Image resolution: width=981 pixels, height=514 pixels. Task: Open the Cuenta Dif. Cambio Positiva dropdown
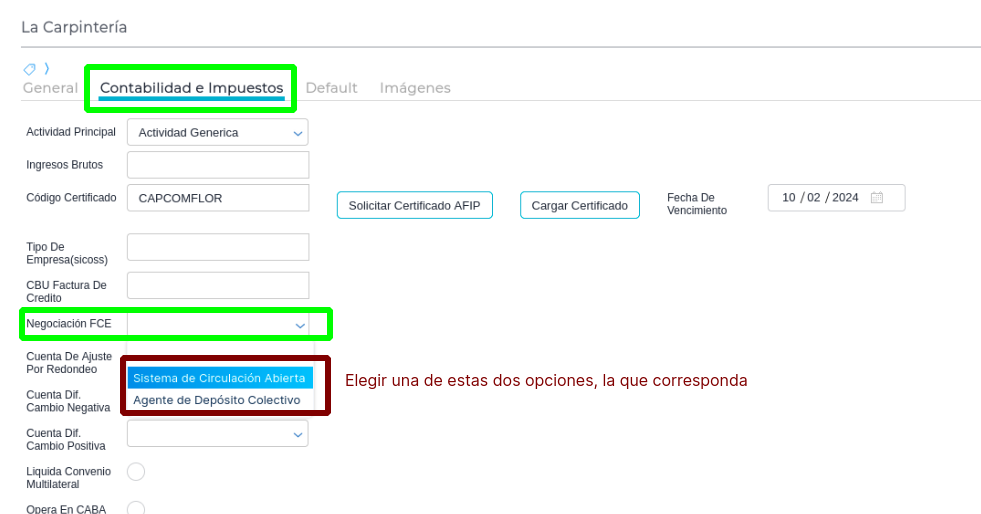point(218,434)
